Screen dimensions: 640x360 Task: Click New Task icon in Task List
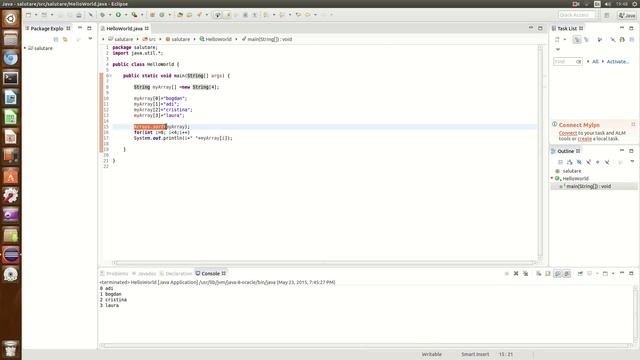pyautogui.click(x=557, y=40)
